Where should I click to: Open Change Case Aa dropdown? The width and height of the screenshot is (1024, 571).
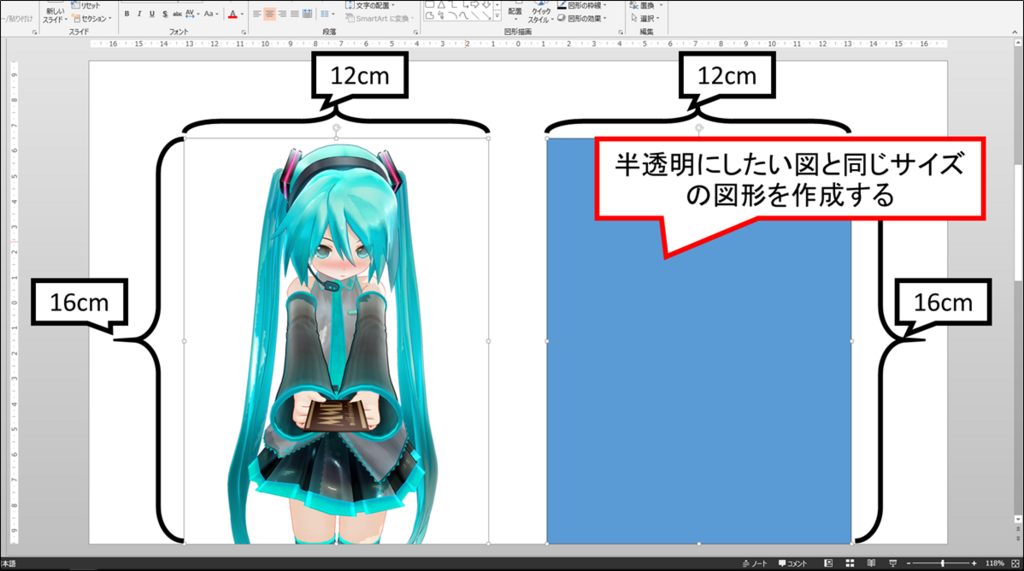(x=210, y=14)
